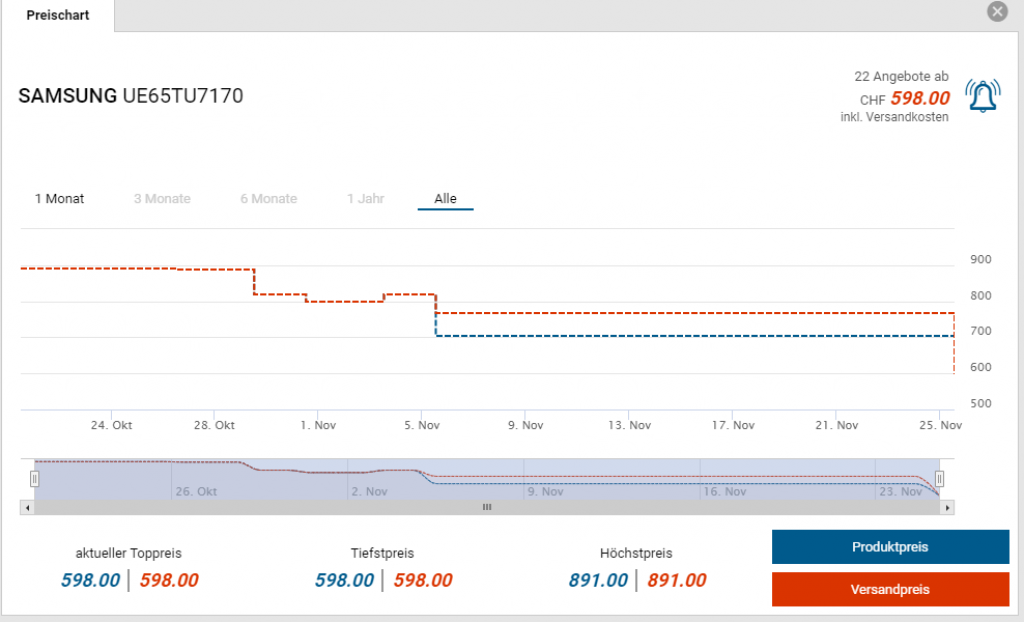Click the CHF 598.00 offer price
1024x622 pixels.
(x=919, y=98)
